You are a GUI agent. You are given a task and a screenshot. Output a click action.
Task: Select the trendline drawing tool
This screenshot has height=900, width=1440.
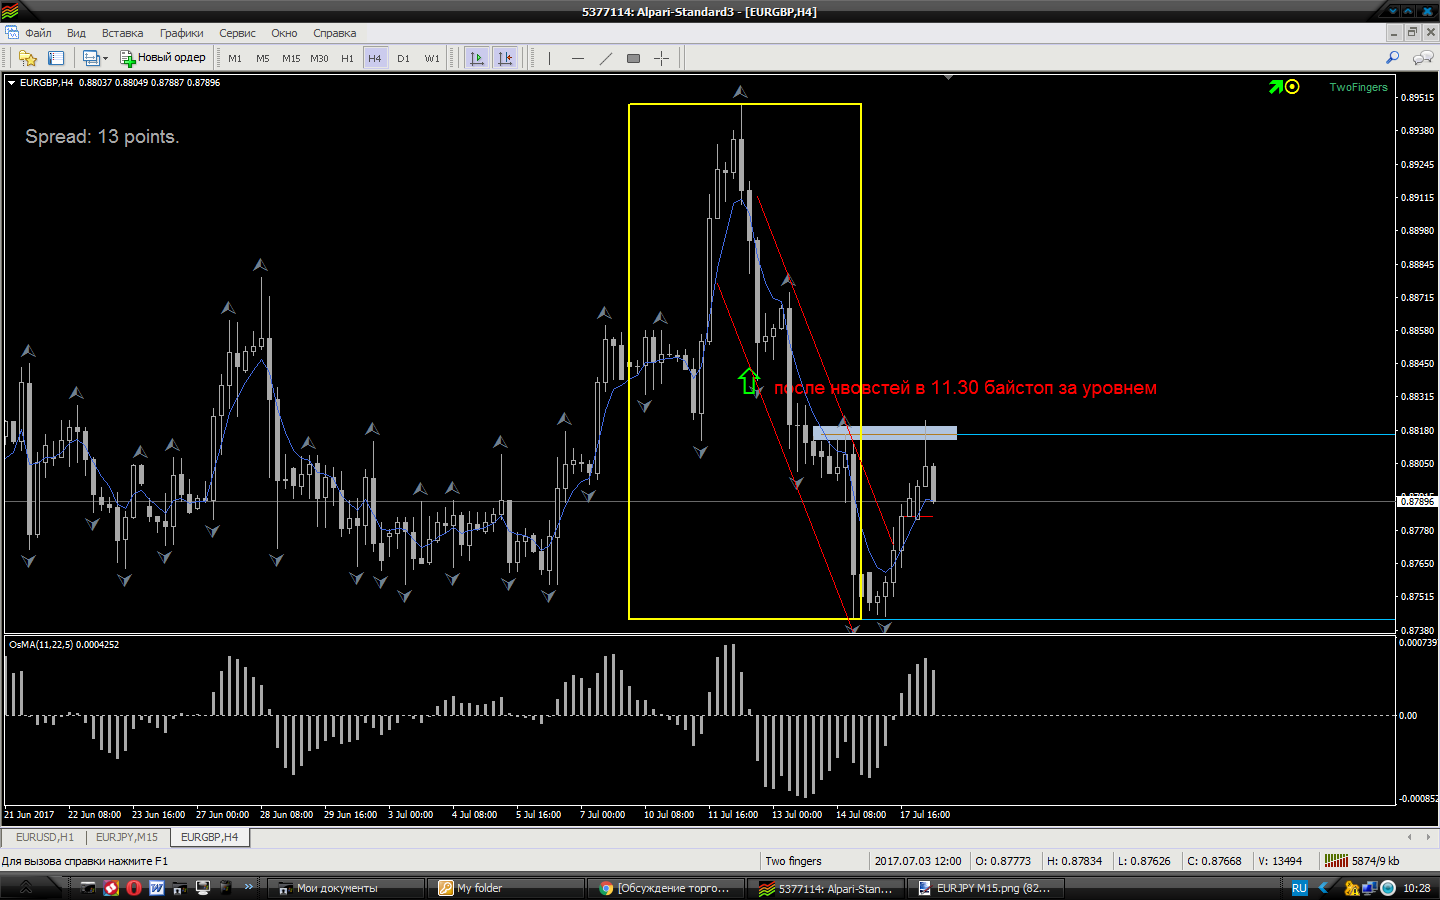(605, 58)
